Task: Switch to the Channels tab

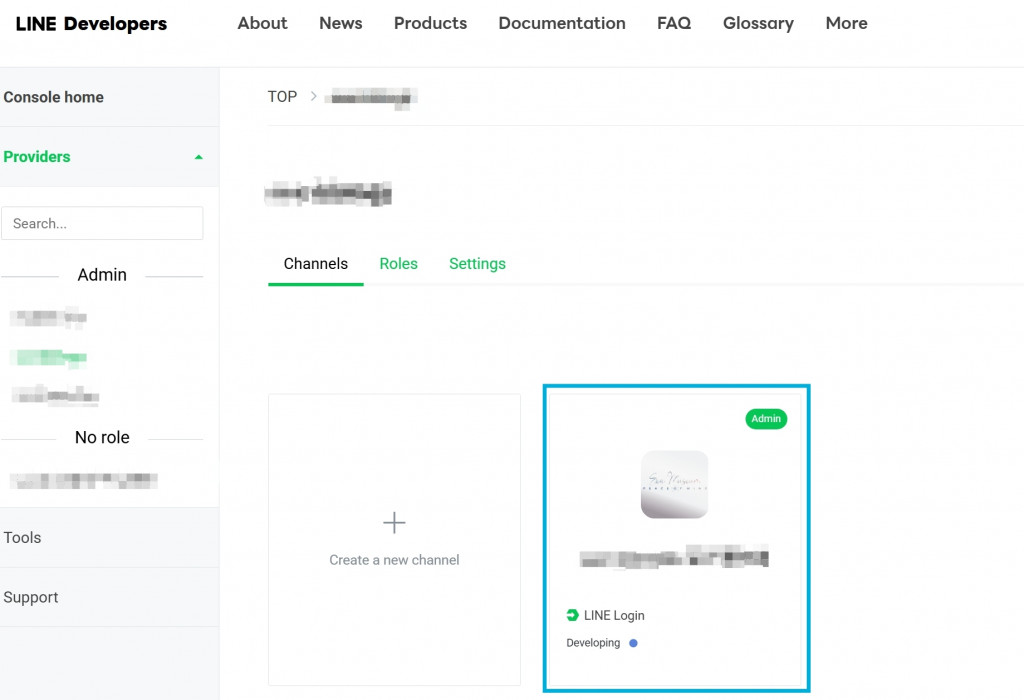Action: pos(315,264)
